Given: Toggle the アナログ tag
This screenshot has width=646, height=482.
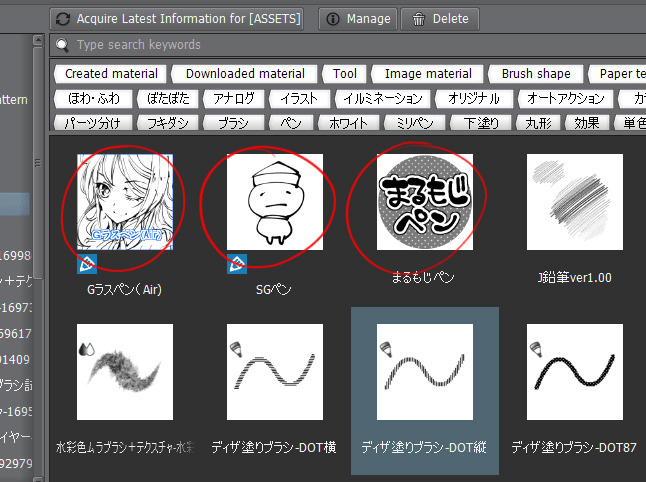Looking at the screenshot, I should 234,98.
